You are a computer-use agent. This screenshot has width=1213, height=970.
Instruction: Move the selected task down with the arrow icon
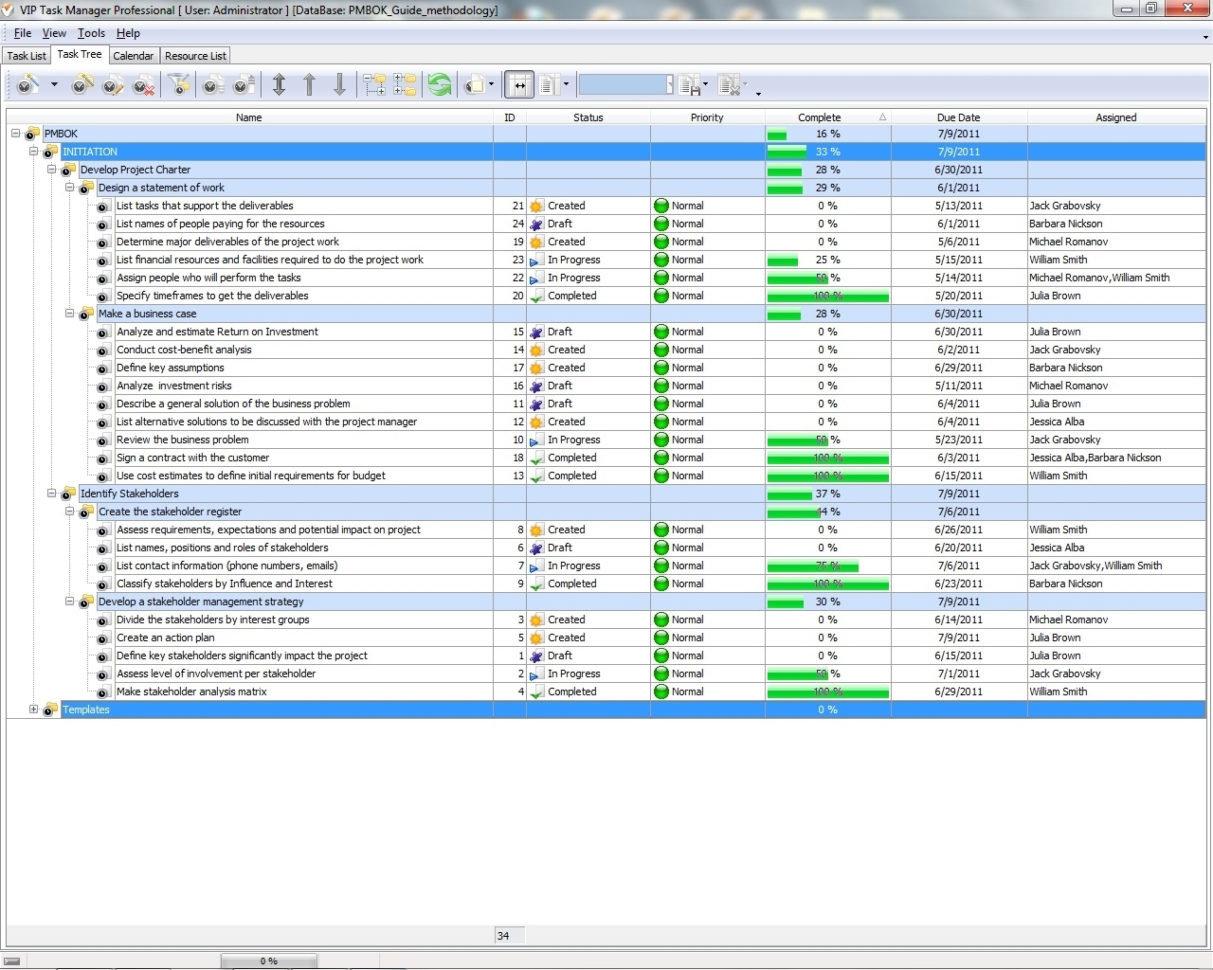coord(341,85)
